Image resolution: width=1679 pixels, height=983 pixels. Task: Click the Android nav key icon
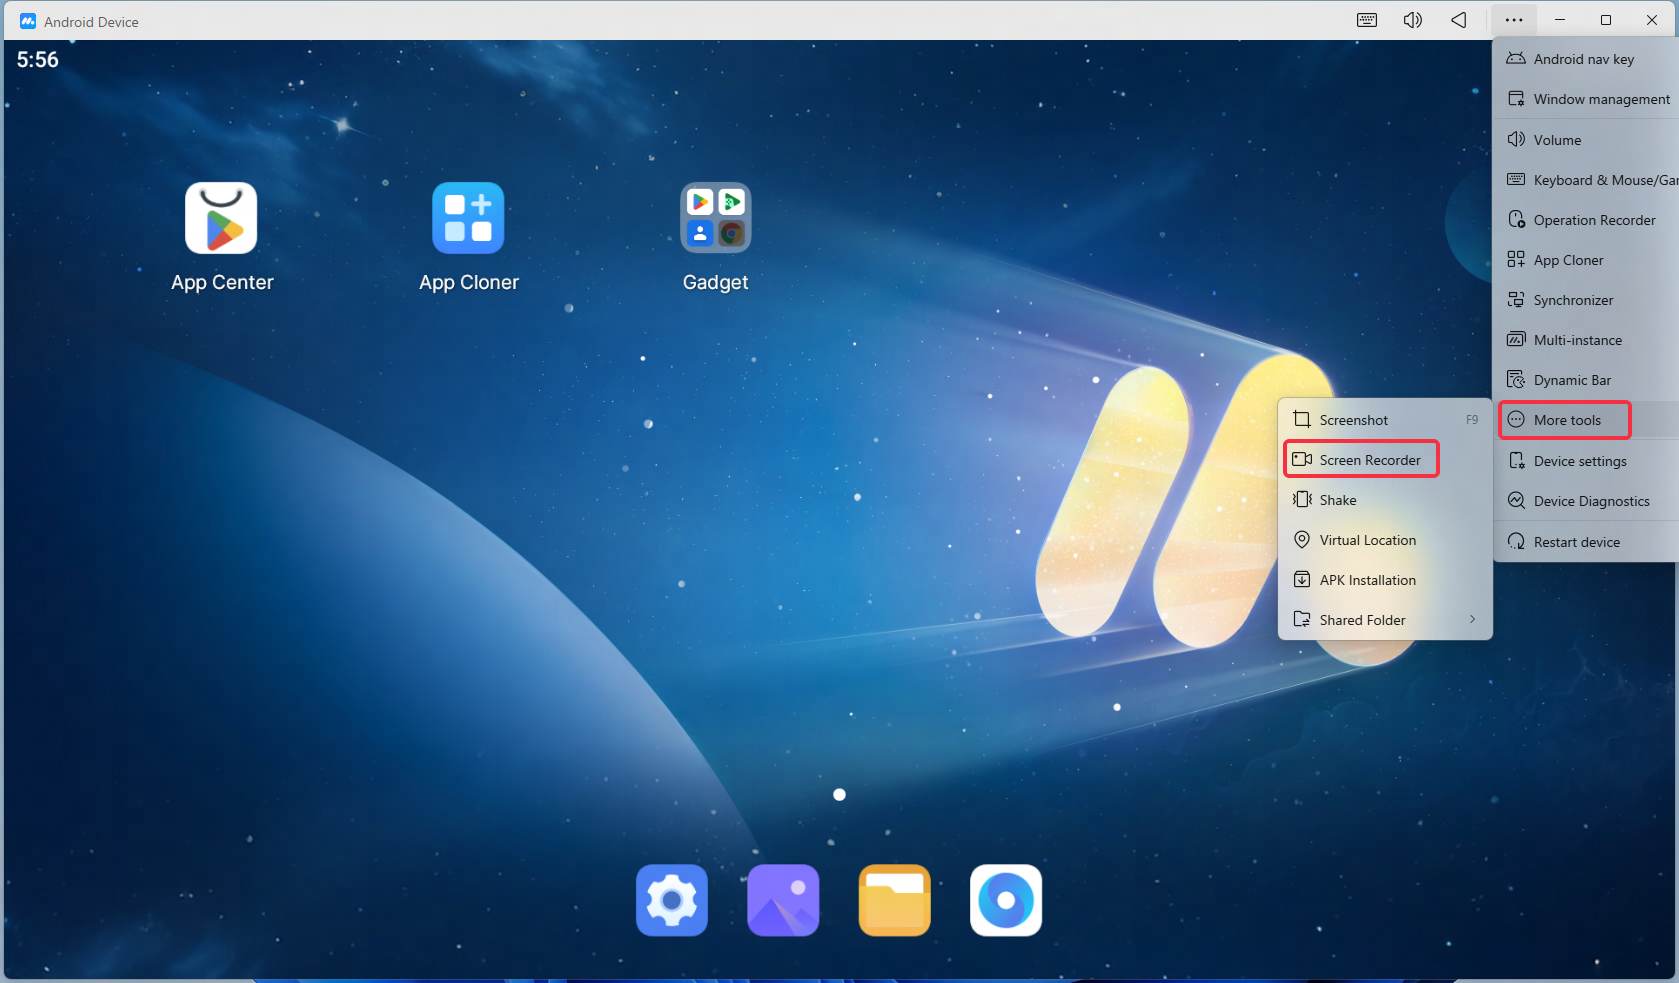point(1516,58)
